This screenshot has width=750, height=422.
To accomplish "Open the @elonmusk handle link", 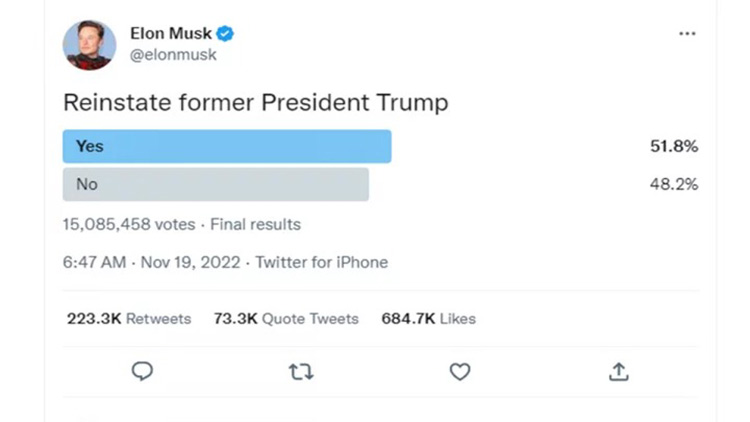I will [x=173, y=55].
